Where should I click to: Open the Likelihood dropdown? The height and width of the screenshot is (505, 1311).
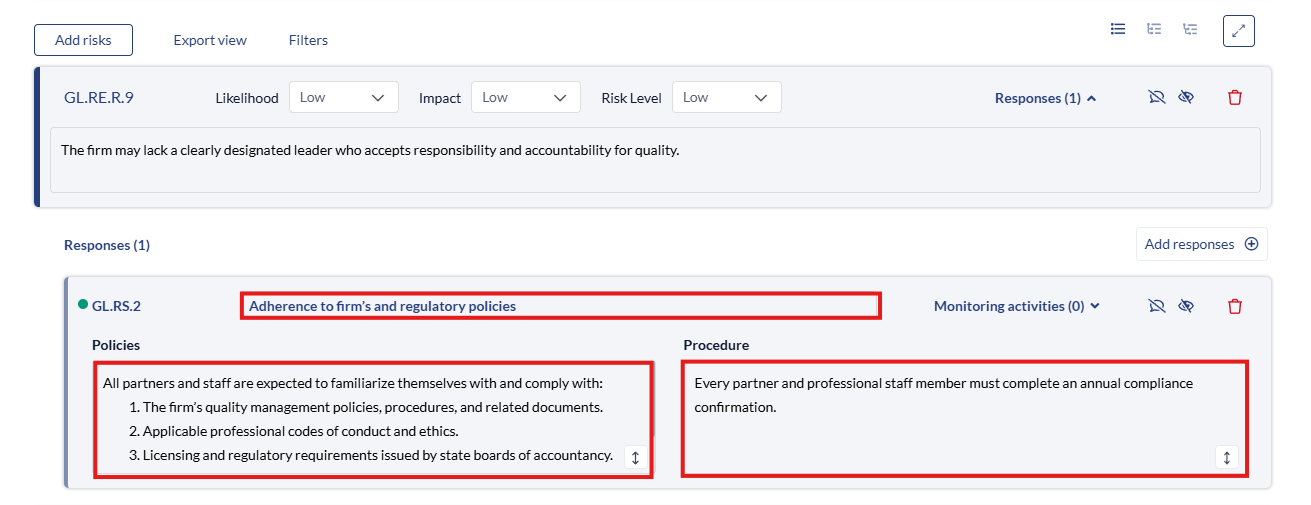(343, 98)
